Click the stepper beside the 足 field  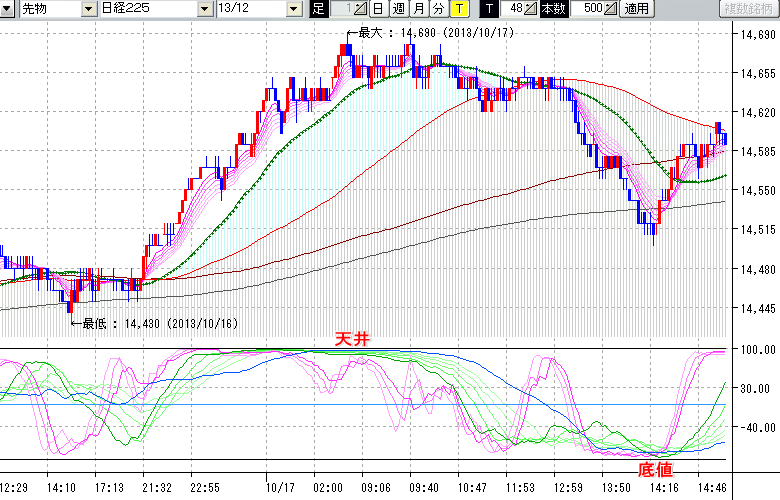tap(360, 9)
